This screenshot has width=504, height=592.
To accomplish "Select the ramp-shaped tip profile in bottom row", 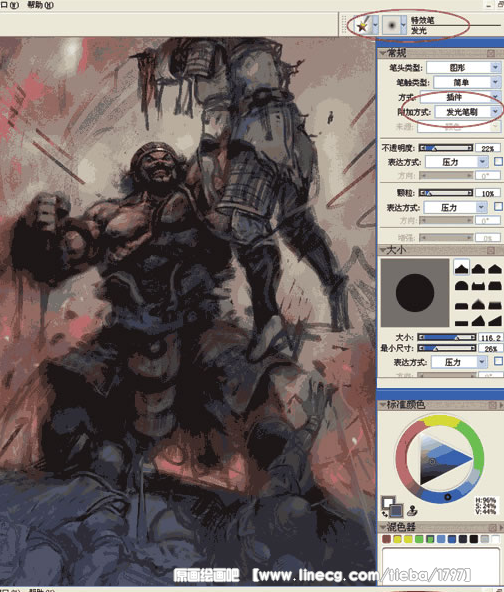I will [495, 321].
